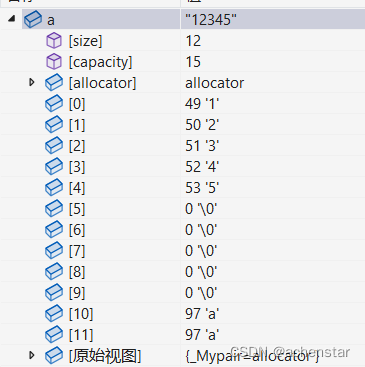Click the size value 12

tap(193, 41)
